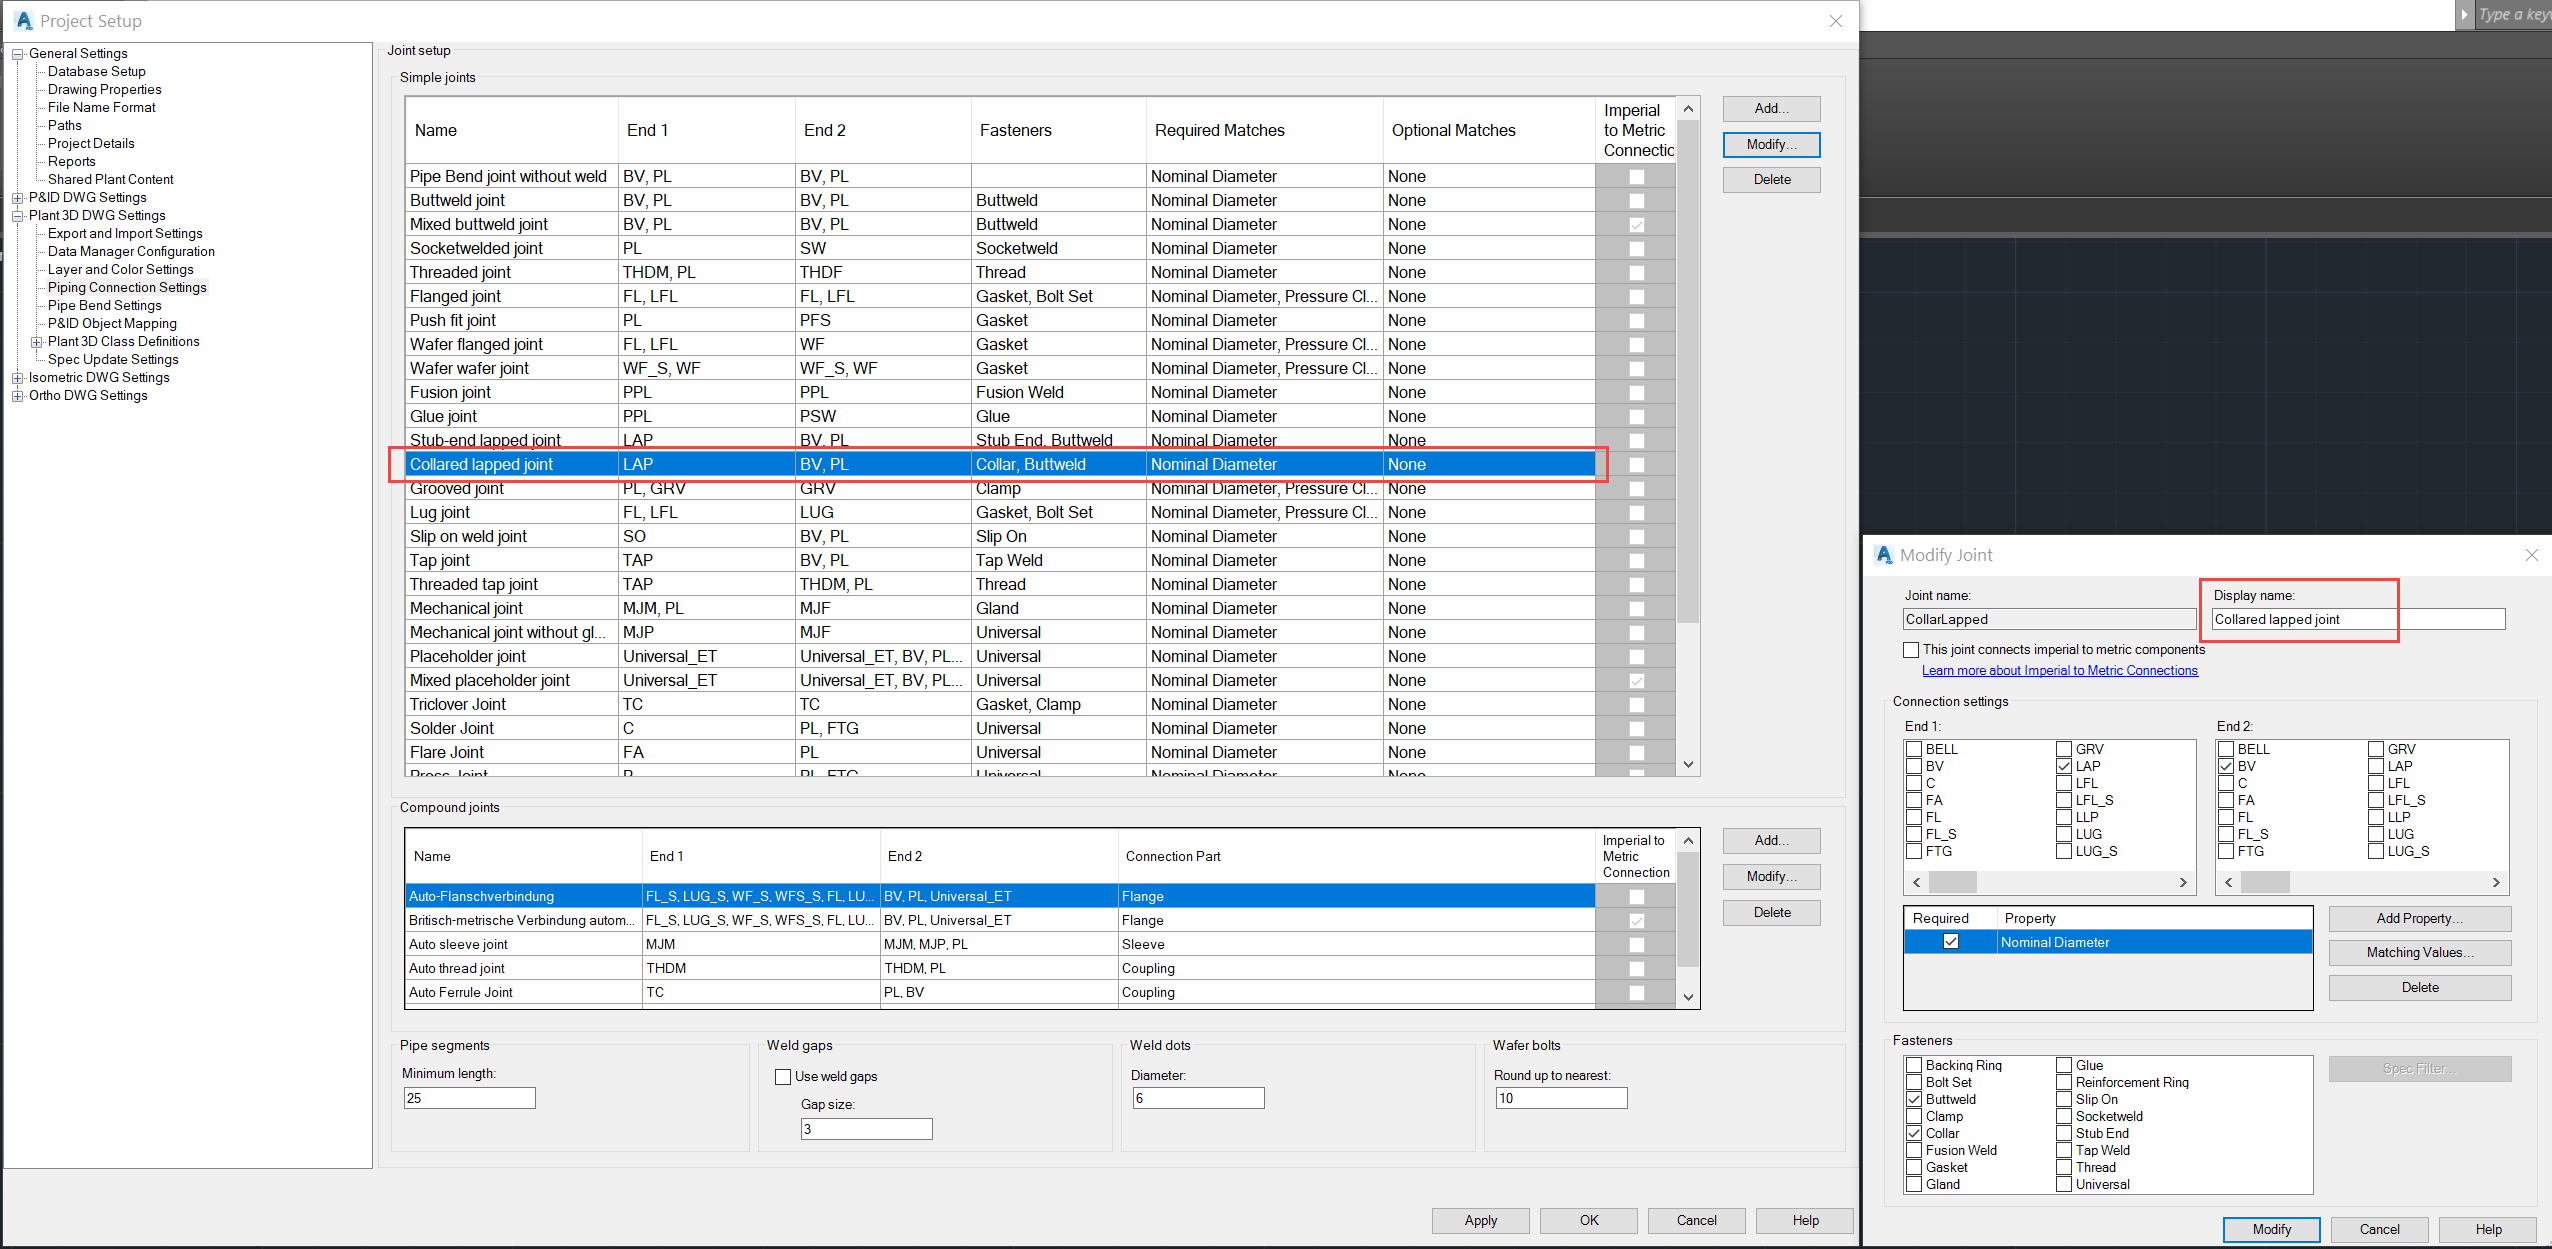Click Add button for simple joints
The height and width of the screenshot is (1249, 2552).
(1771, 109)
